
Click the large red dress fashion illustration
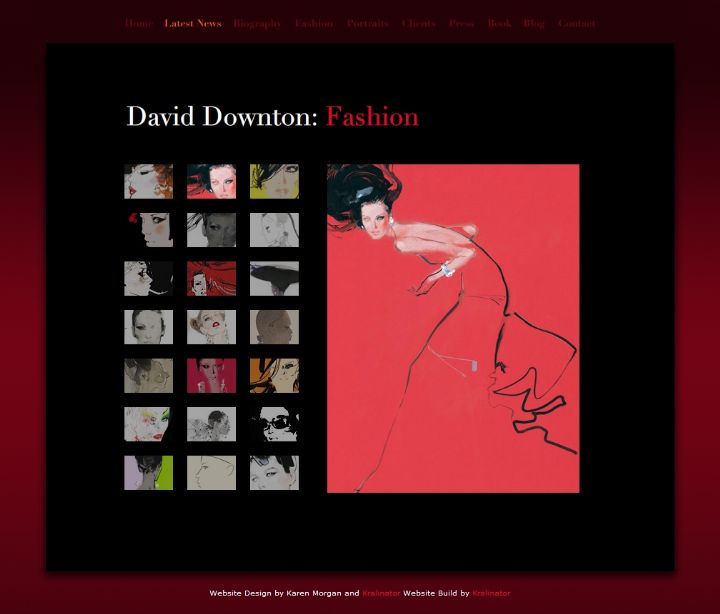pyautogui.click(x=453, y=328)
